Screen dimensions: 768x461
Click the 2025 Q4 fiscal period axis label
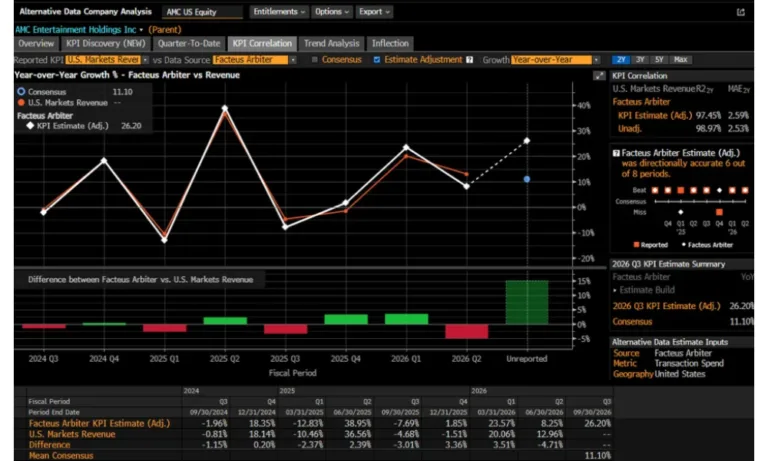[x=345, y=359]
